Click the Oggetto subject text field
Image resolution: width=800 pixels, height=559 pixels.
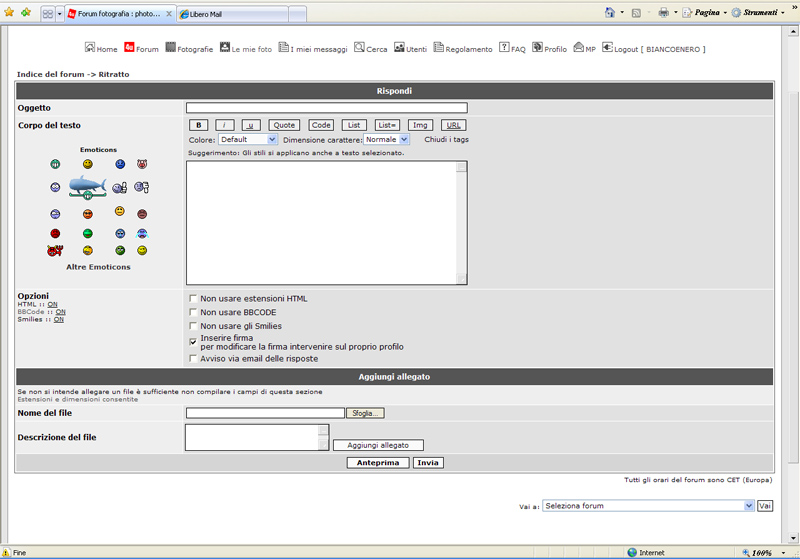pos(326,108)
